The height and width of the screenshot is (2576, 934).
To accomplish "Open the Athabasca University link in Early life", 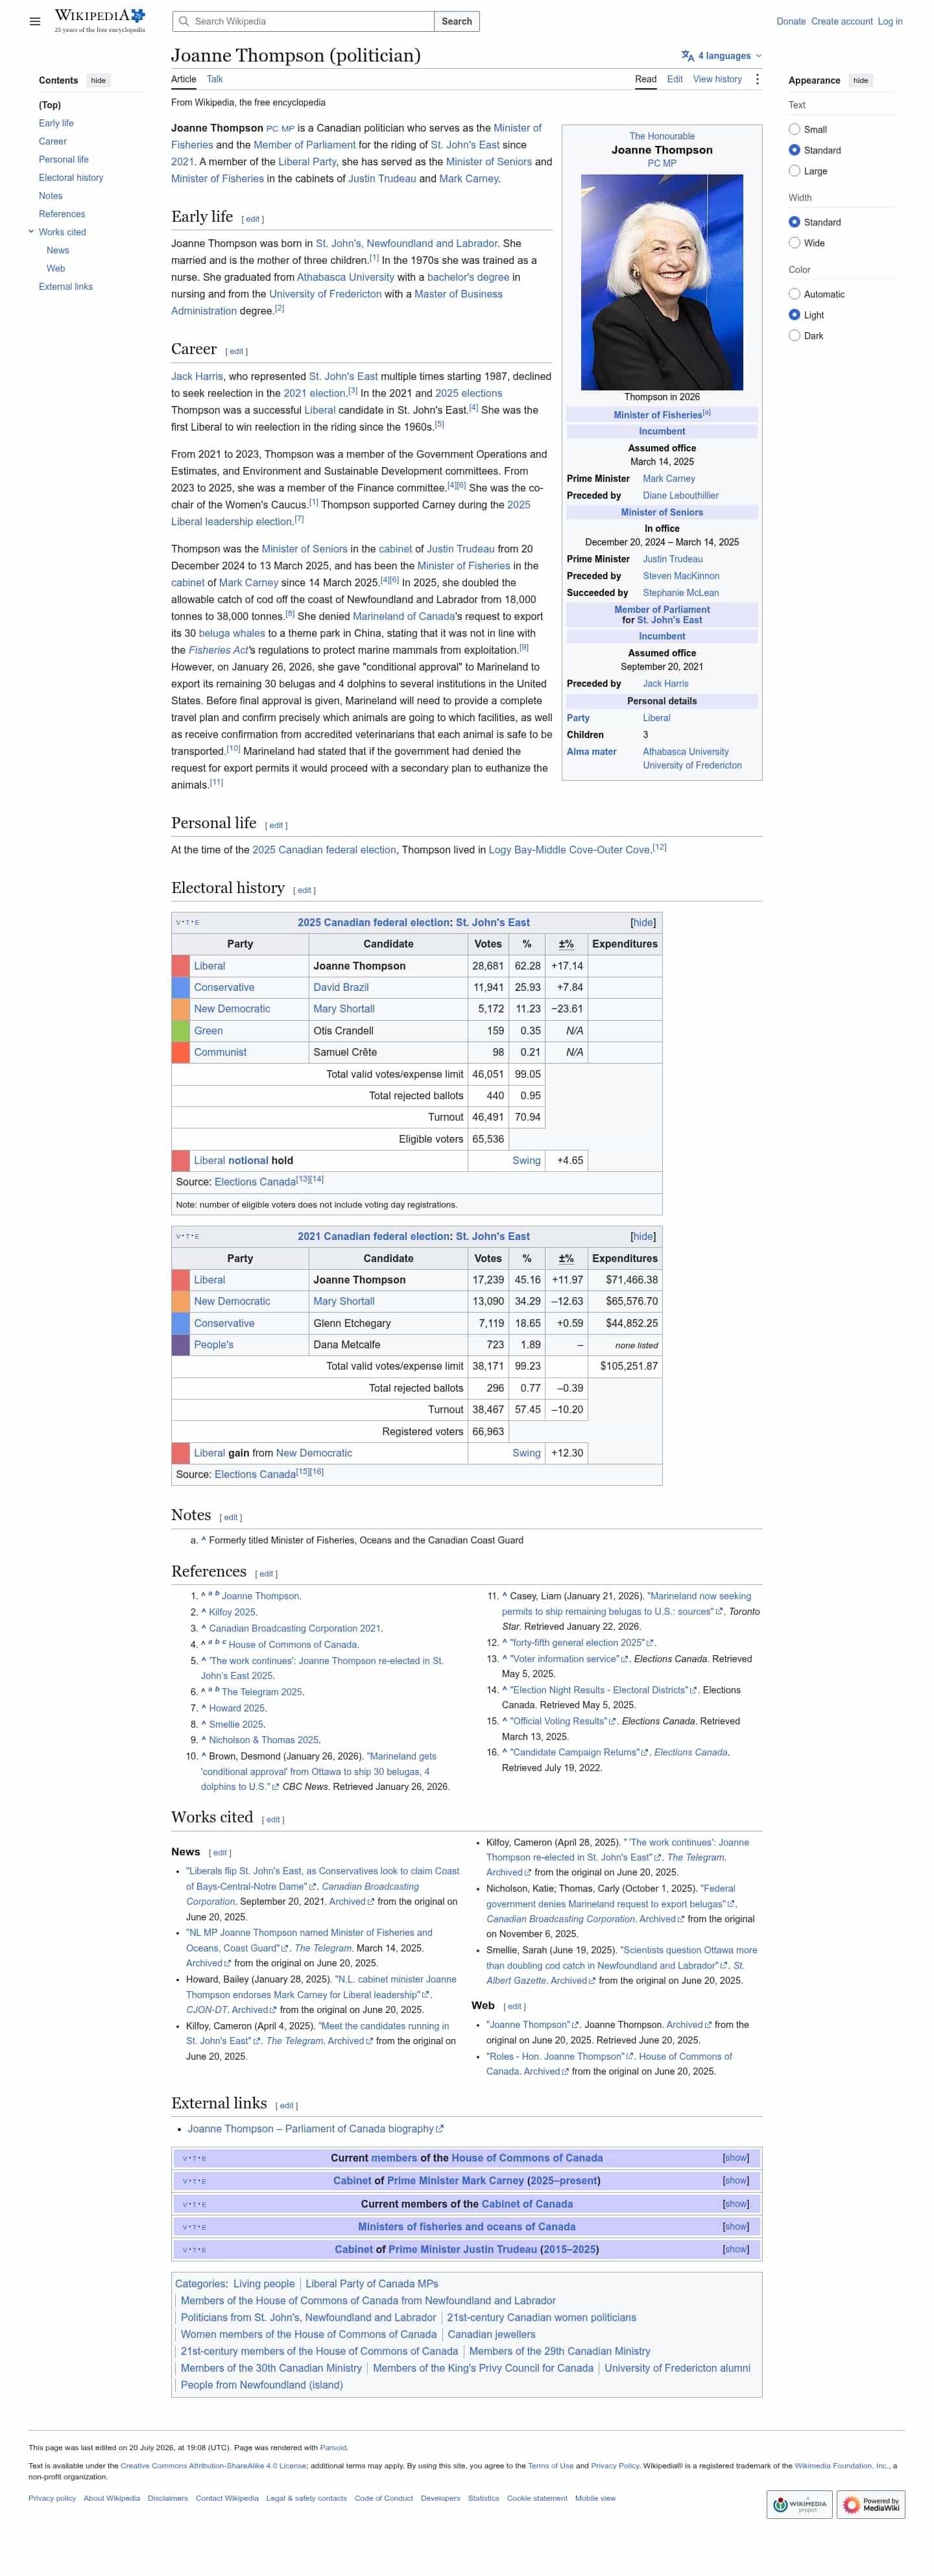I will pyautogui.click(x=345, y=277).
